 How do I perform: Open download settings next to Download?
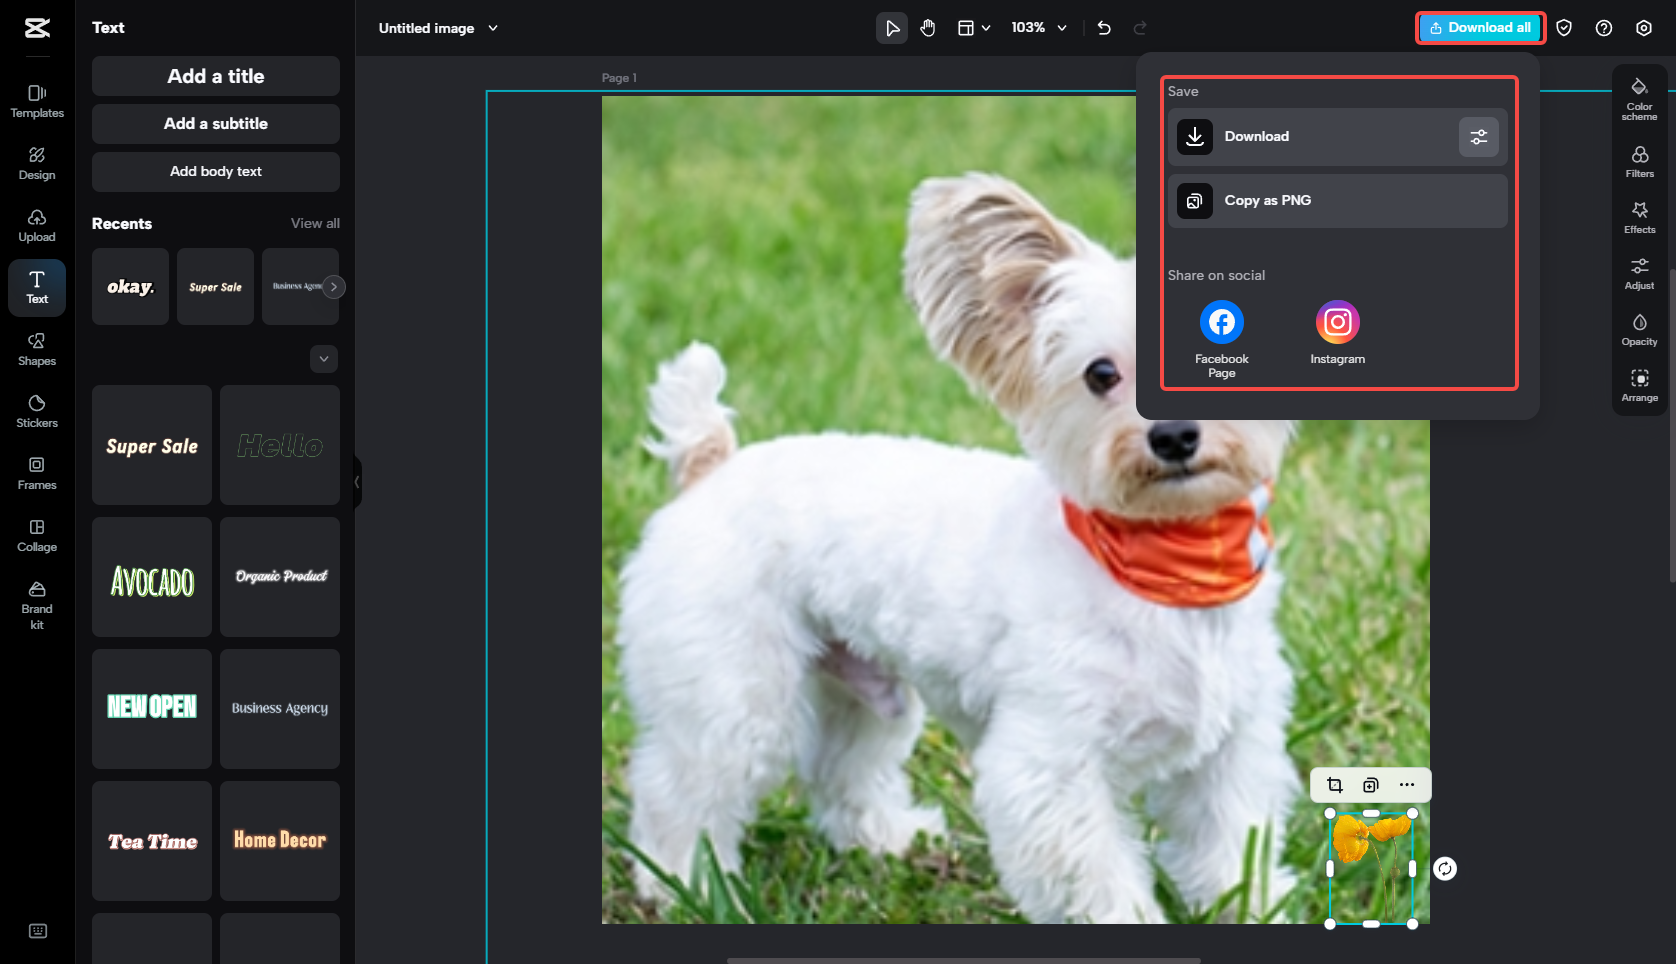(x=1478, y=137)
